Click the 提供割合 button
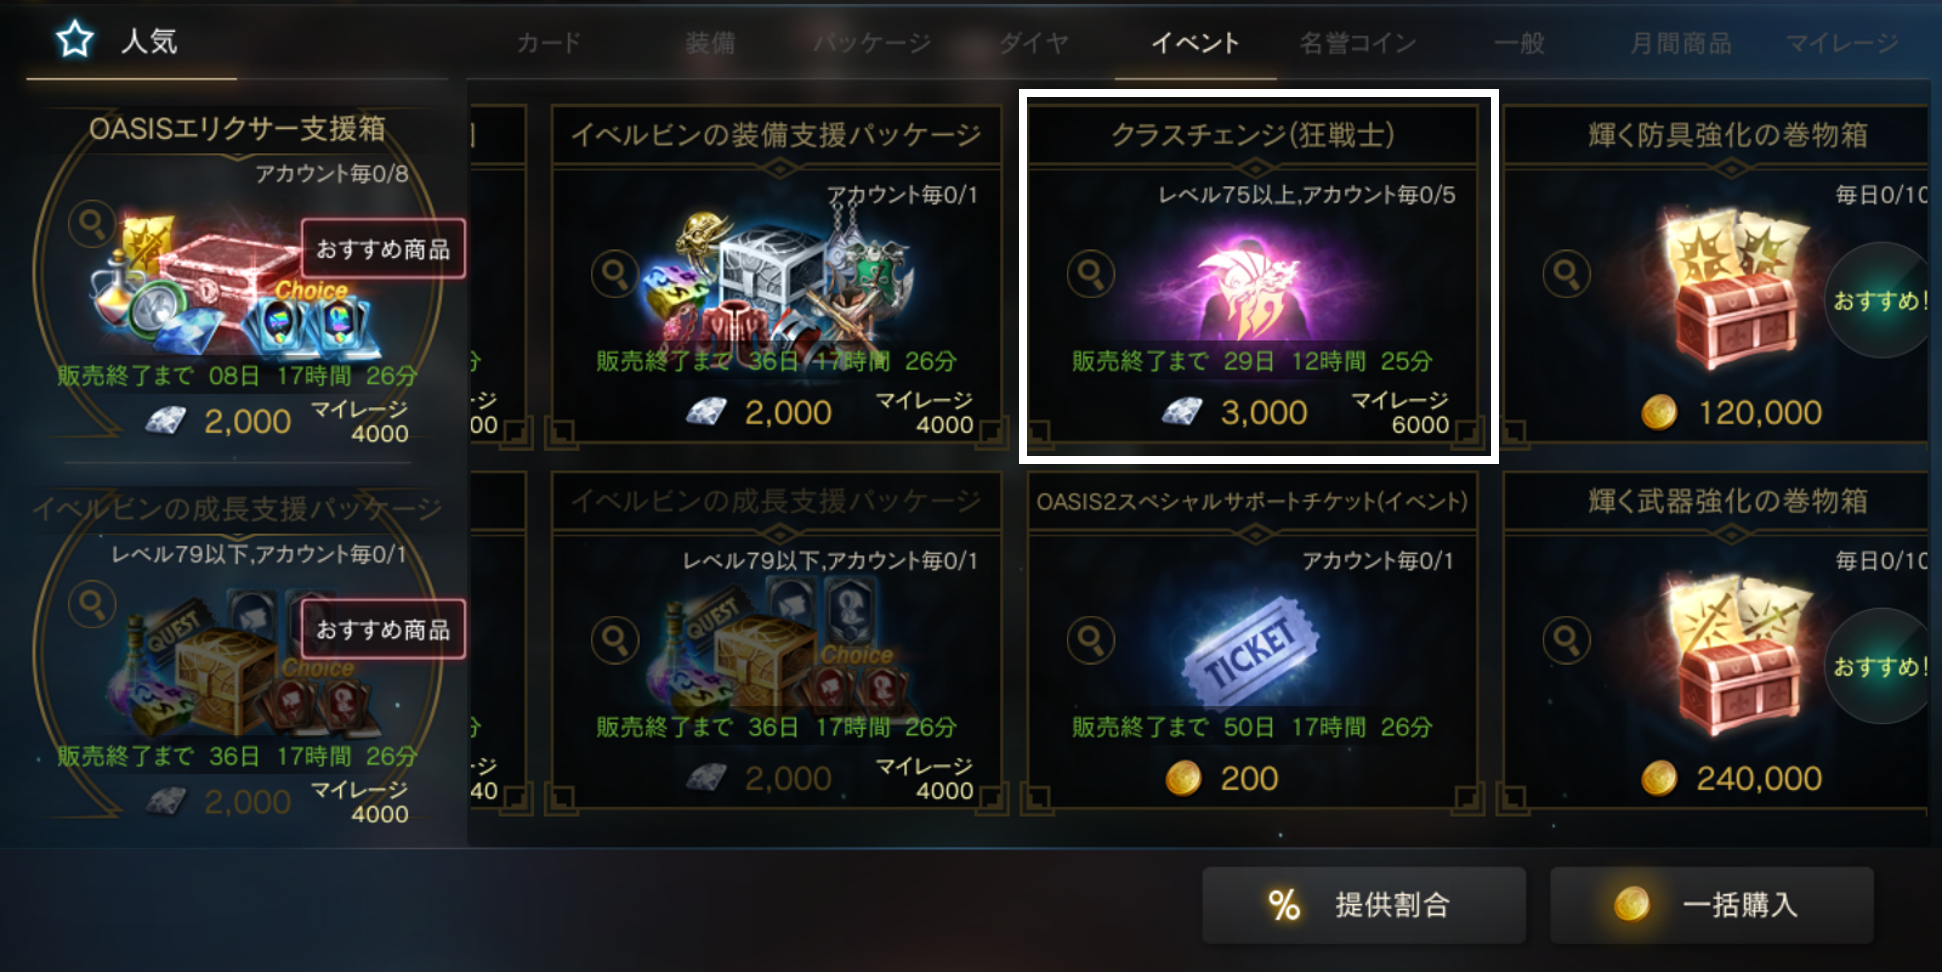The height and width of the screenshot is (972, 1942). tap(1364, 905)
